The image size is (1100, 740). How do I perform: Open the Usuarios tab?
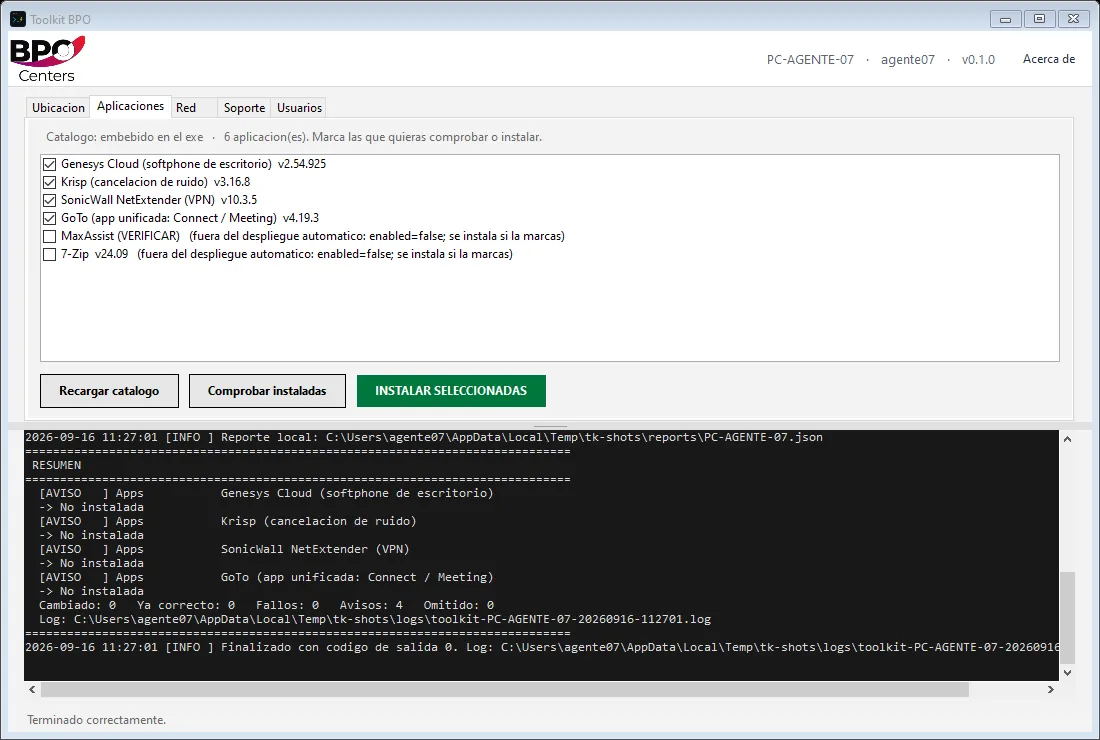click(x=299, y=107)
